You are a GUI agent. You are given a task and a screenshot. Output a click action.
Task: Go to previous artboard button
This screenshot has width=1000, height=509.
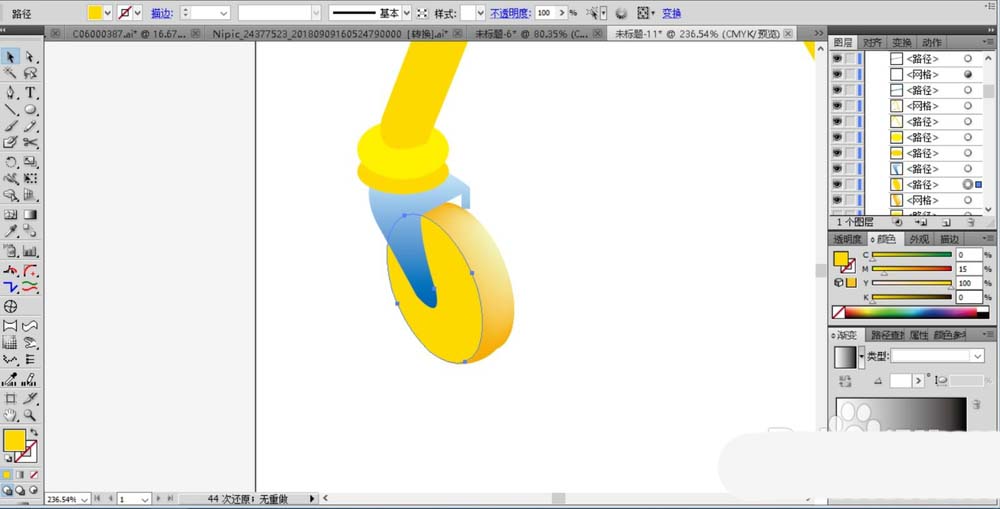[x=111, y=498]
